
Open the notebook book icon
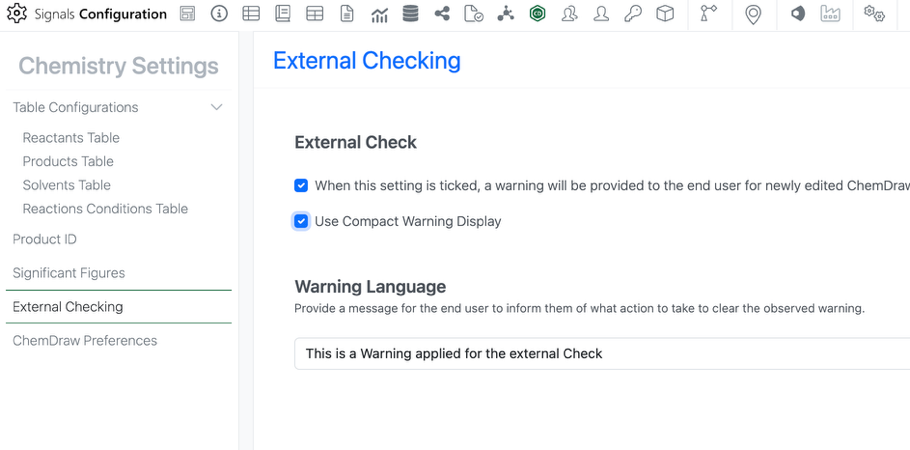tap(283, 14)
